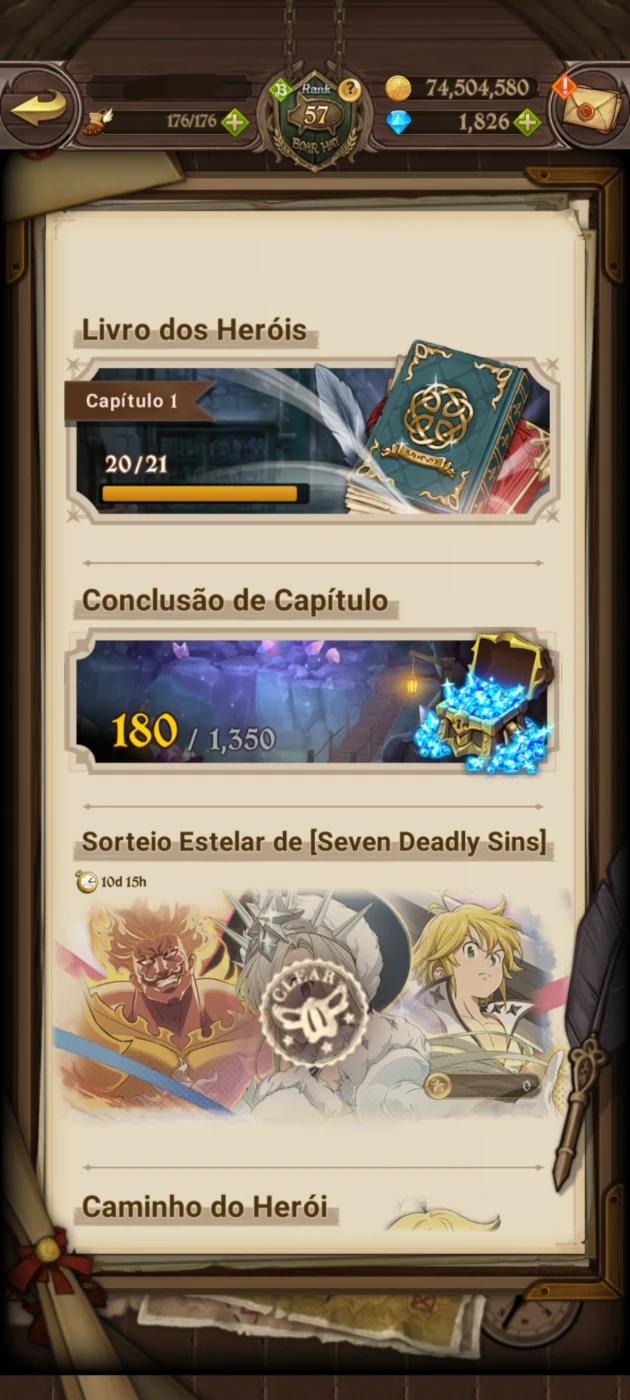630x1400 pixels.
Task: Open Sorteio Estelar Seven Deadly Sins banner
Action: point(312,1000)
